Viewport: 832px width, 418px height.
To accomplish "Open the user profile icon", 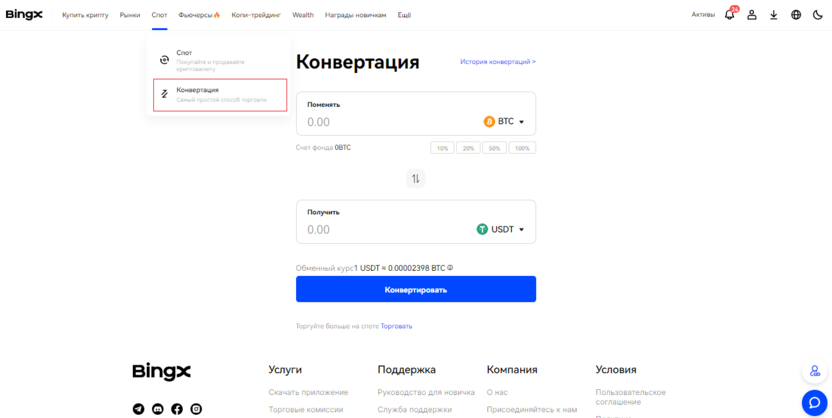I will tap(752, 15).
